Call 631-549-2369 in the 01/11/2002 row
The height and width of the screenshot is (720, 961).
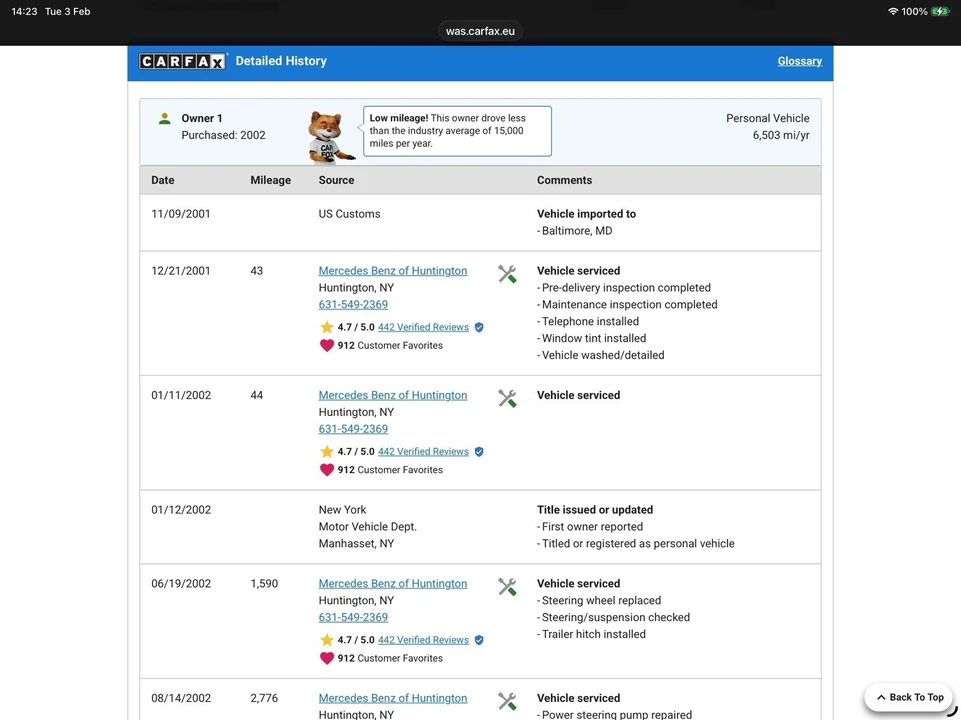coord(353,429)
